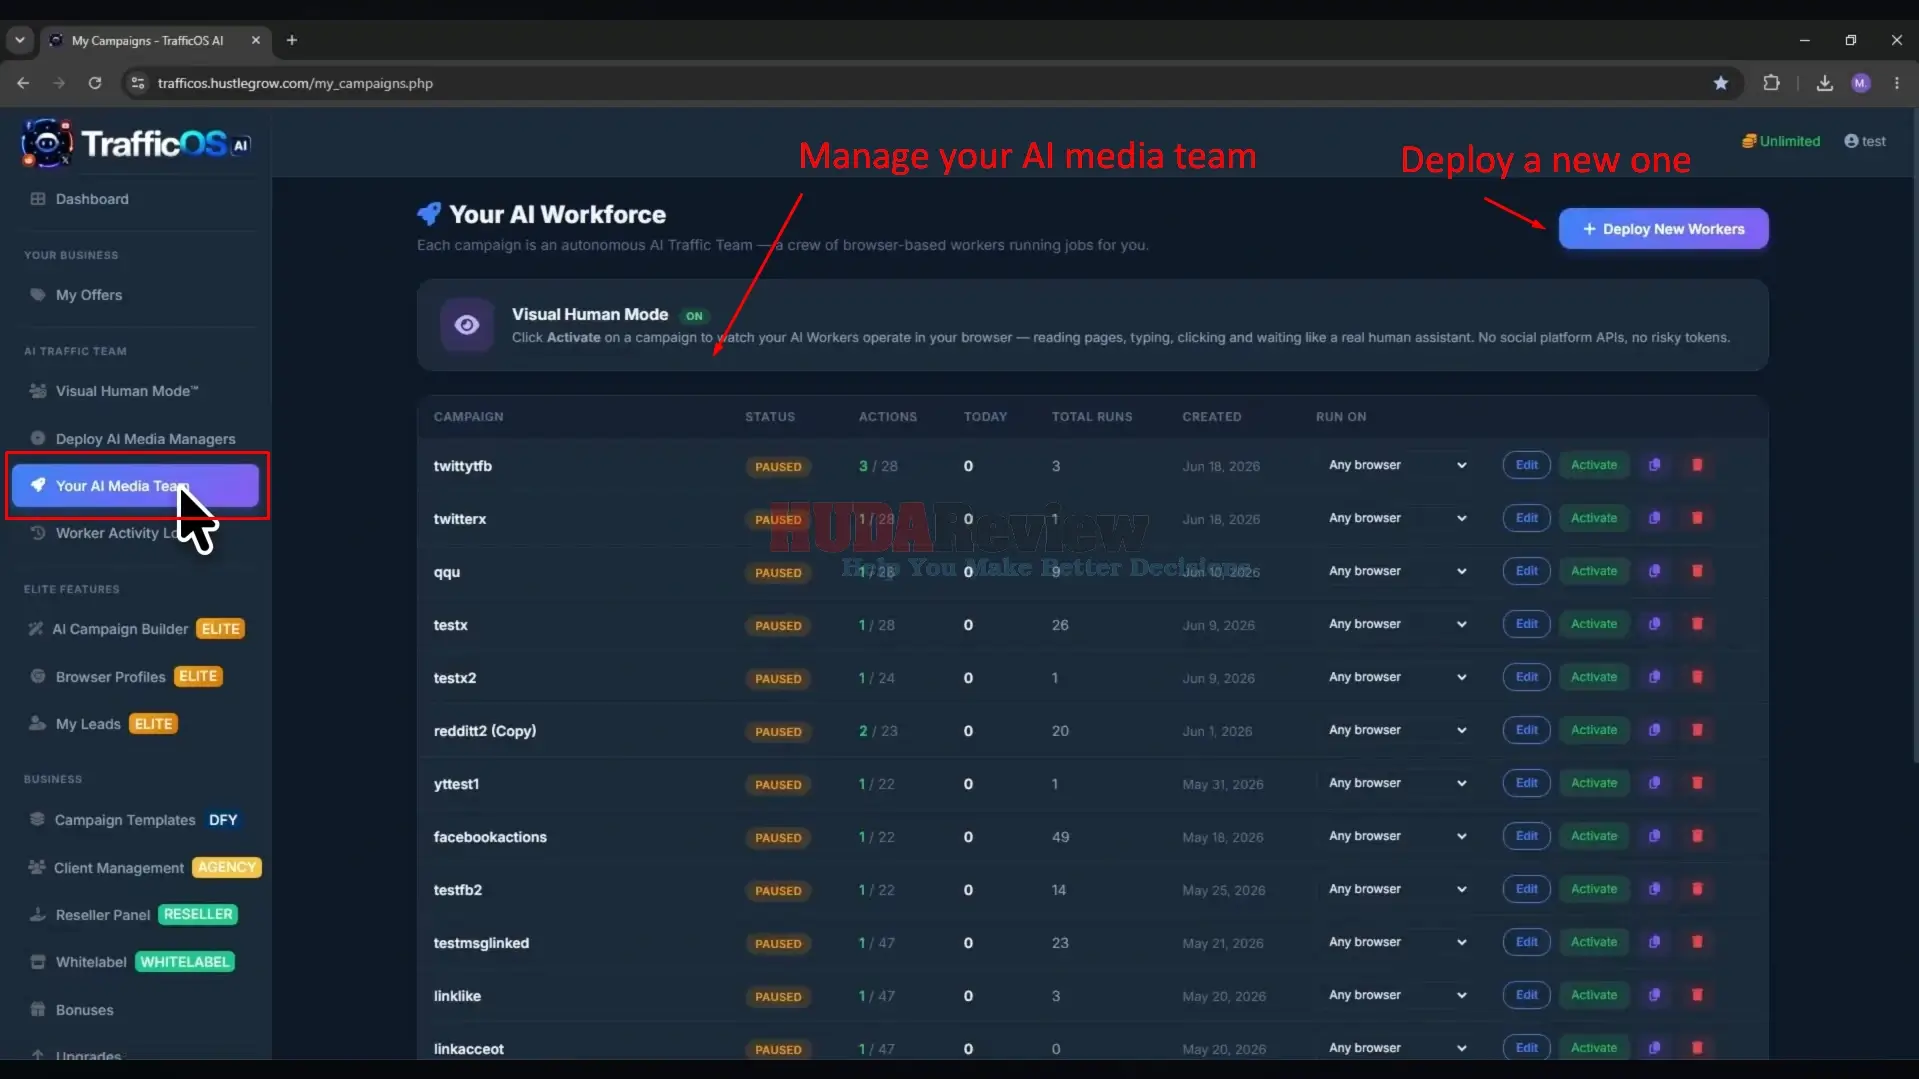Delete the yttest1 campaign
Screen dimensions: 1919x1079
pyautogui.click(x=1697, y=783)
